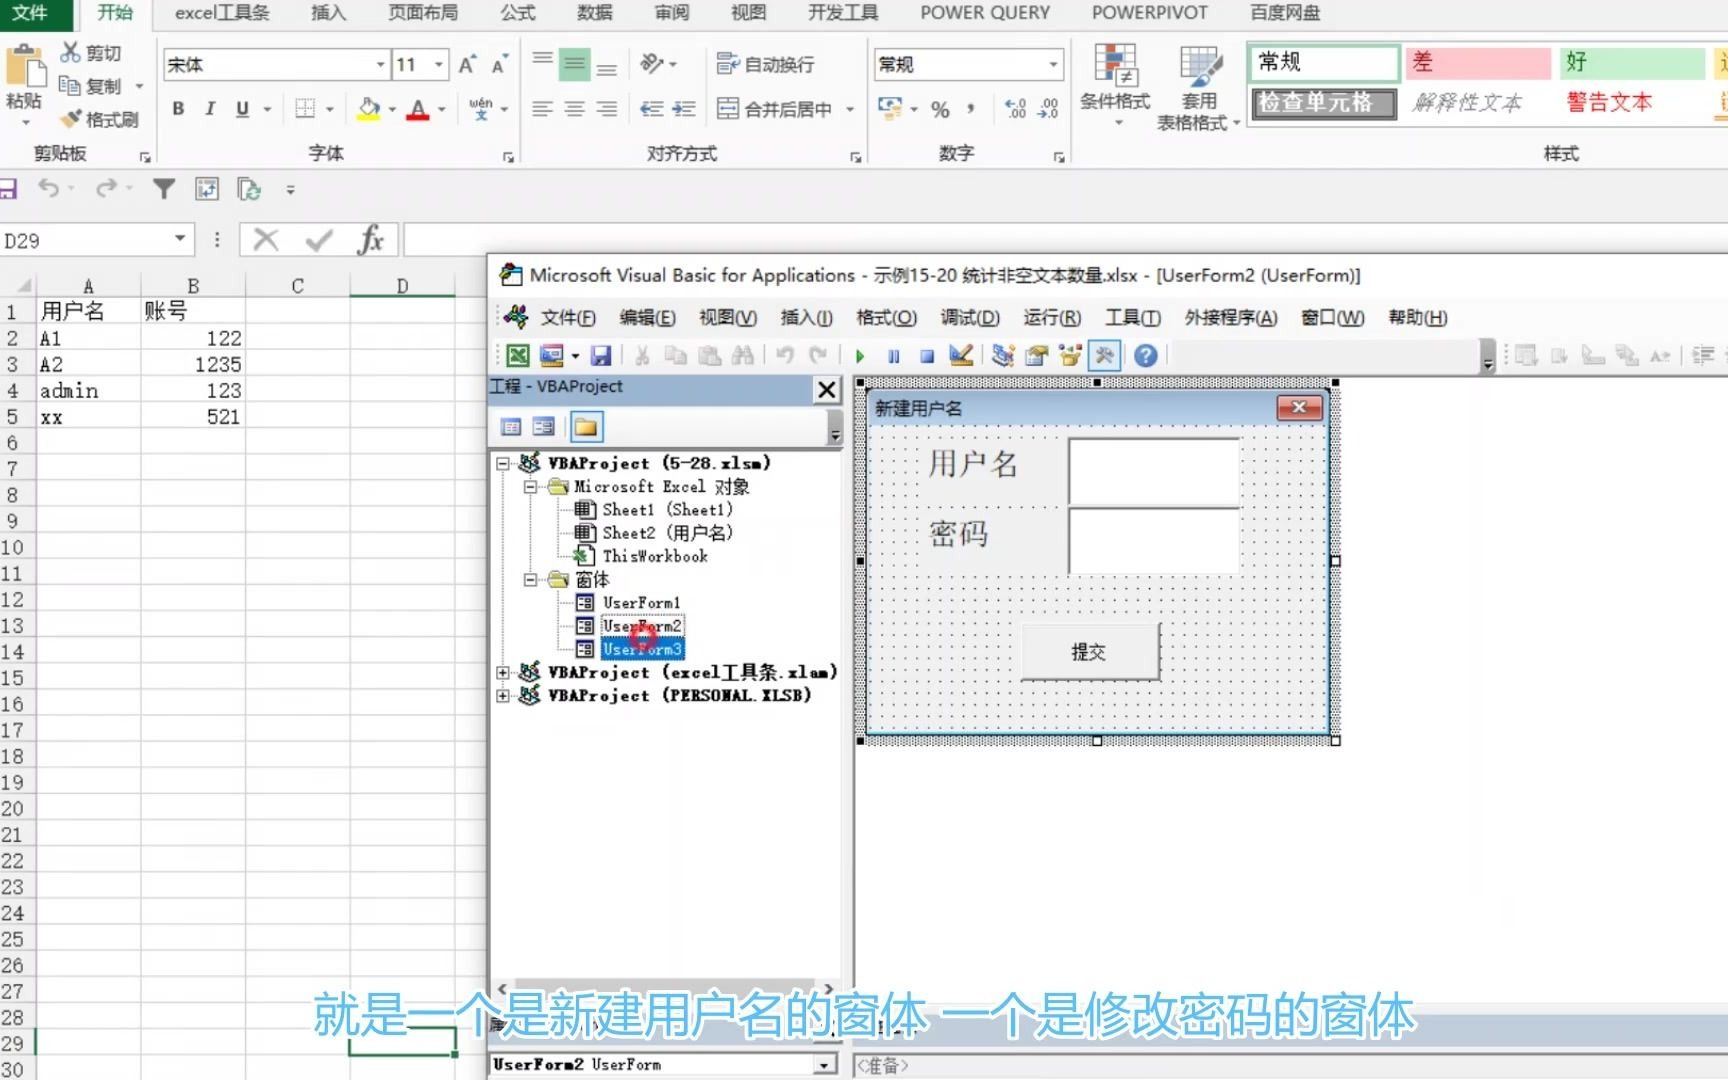Image resolution: width=1728 pixels, height=1080 pixels.
Task: Toggle middle vertical alignment button
Action: 574,65
